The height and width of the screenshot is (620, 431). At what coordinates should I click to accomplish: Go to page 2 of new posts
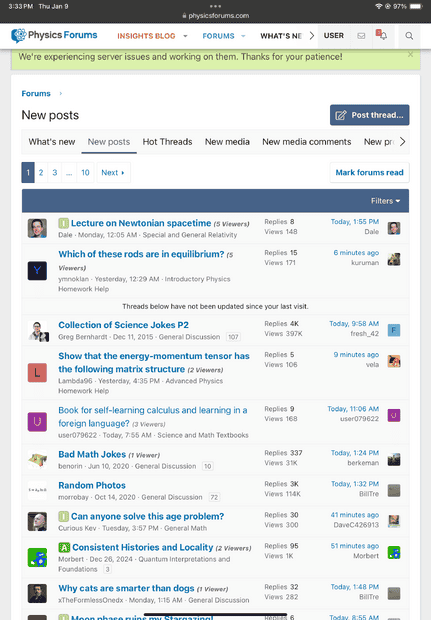41,172
